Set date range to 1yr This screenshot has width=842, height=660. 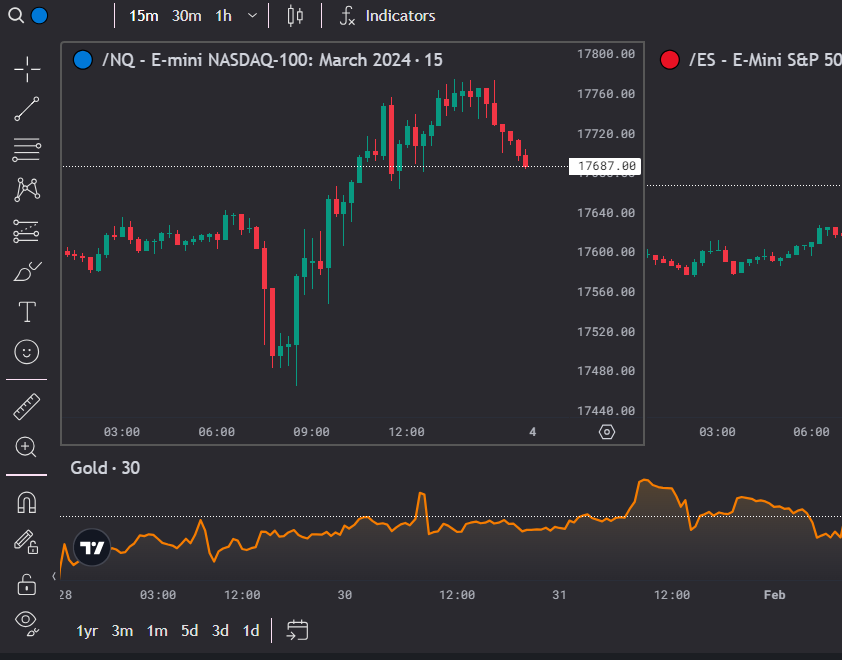tap(87, 630)
